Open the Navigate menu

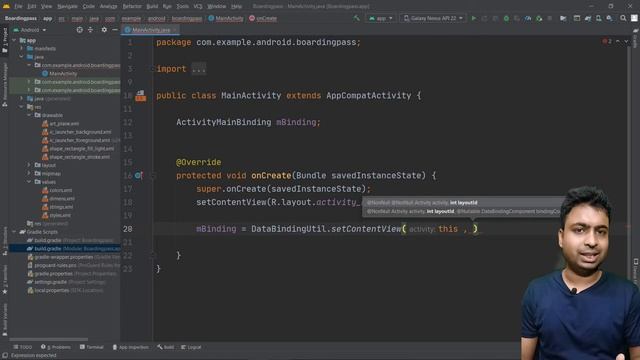pyautogui.click(x=67, y=7)
